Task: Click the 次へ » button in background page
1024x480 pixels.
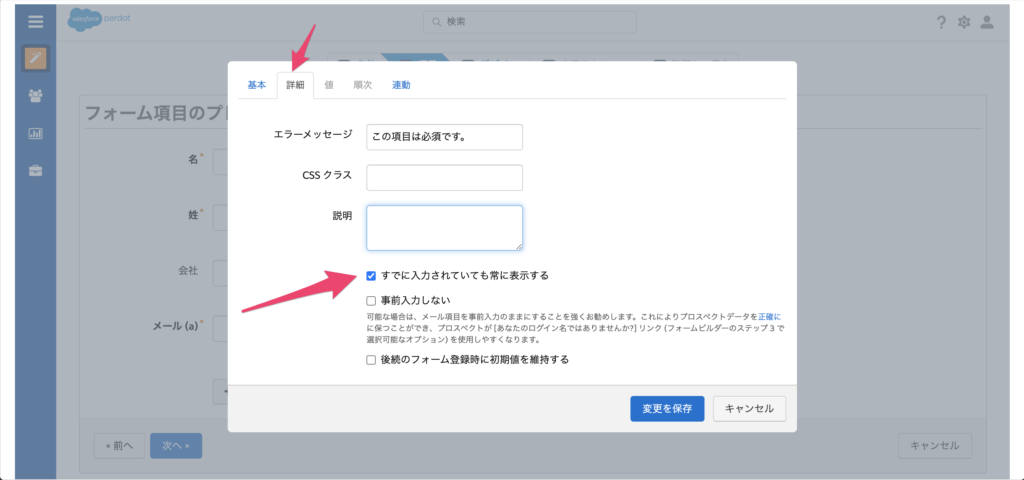Action: 176,445
